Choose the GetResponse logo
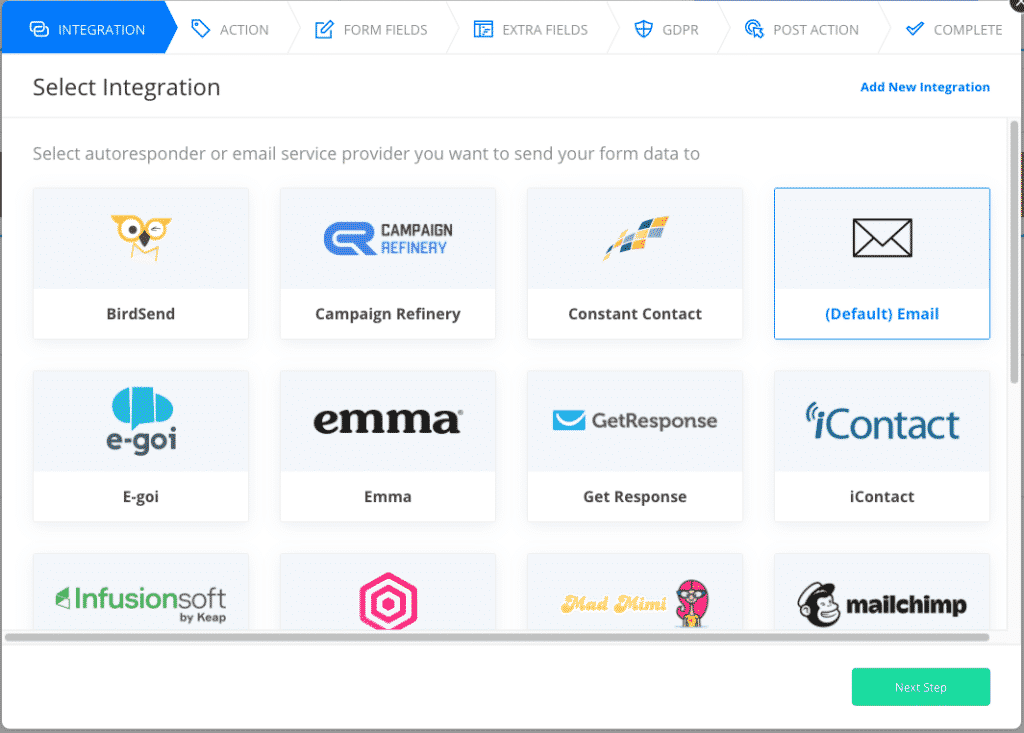1024x733 pixels. point(635,421)
